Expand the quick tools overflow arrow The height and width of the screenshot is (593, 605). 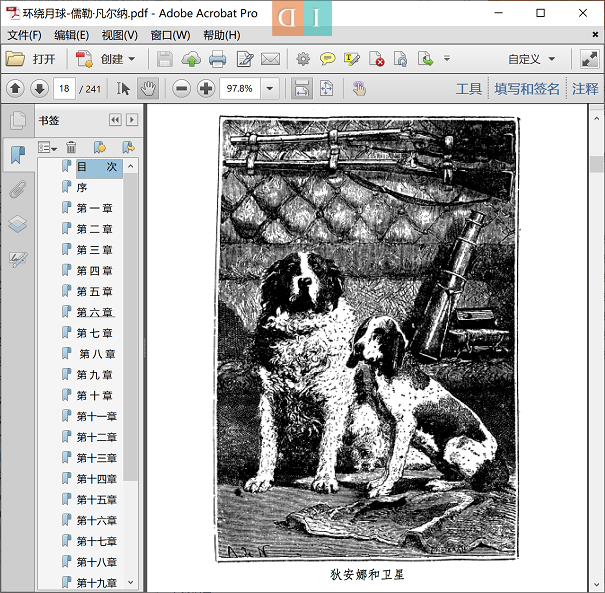(447, 59)
